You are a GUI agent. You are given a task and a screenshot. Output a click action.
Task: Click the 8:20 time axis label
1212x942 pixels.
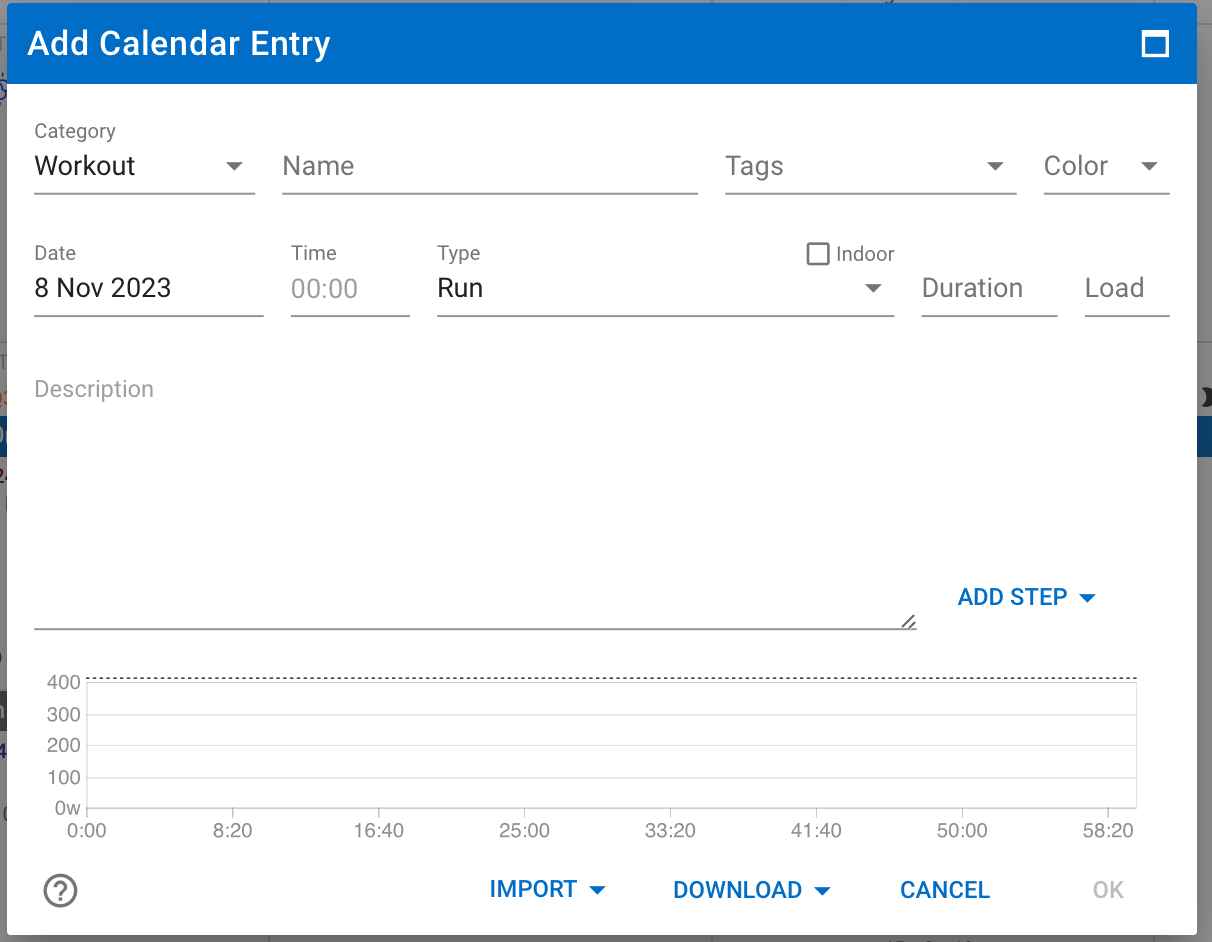click(232, 831)
